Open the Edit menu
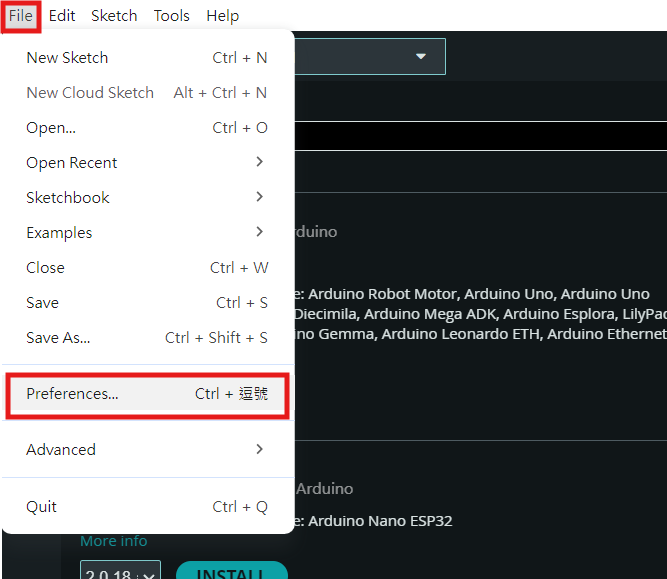Screen dimensions: 667x579 point(62,16)
